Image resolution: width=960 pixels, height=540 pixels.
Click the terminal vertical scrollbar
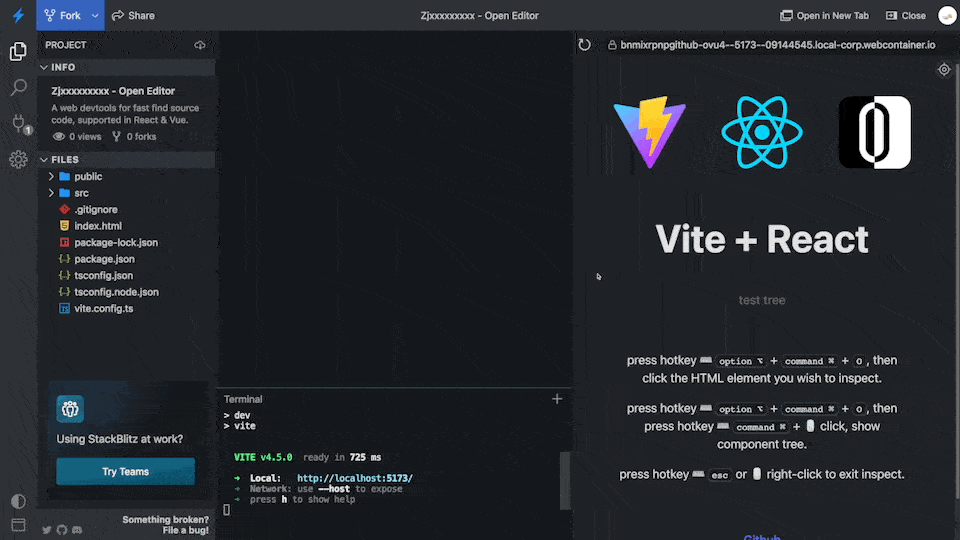(x=565, y=481)
